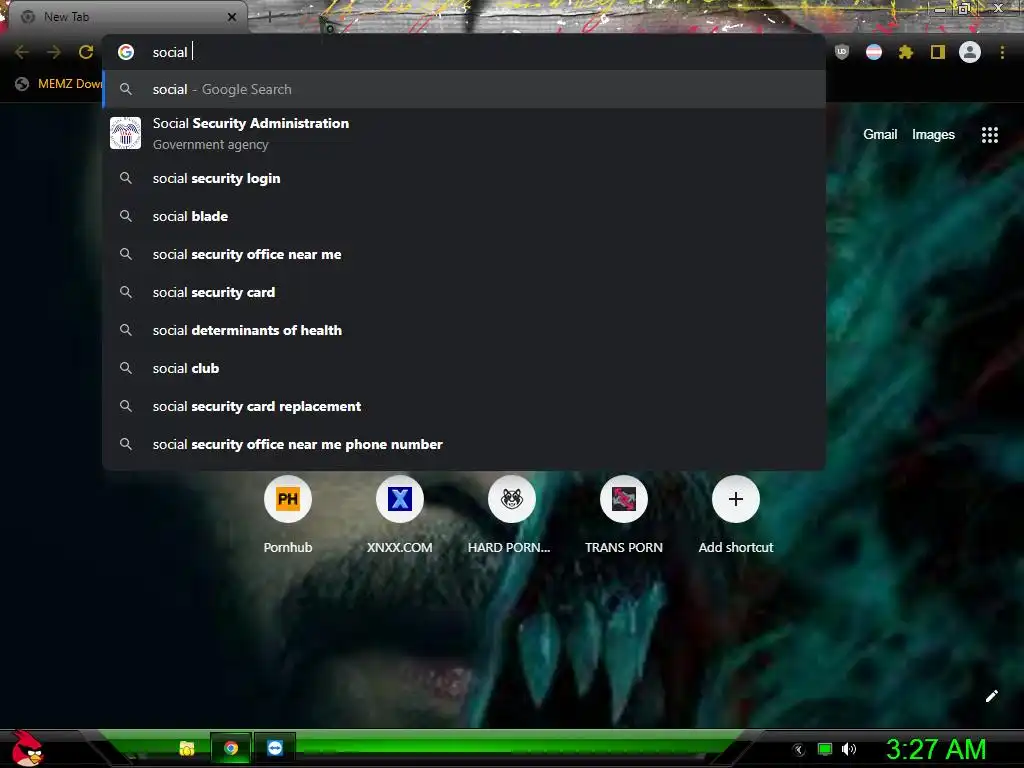Viewport: 1024px width, 768px height.
Task: Choose 'social security login' suggestion
Action: coord(464,178)
